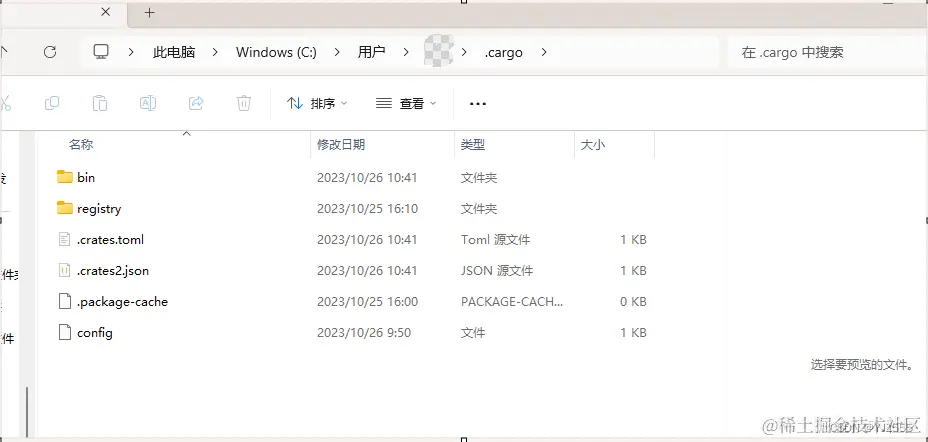This screenshot has height=442, width=928.
Task: Sort by 类型 column header
Action: (473, 144)
